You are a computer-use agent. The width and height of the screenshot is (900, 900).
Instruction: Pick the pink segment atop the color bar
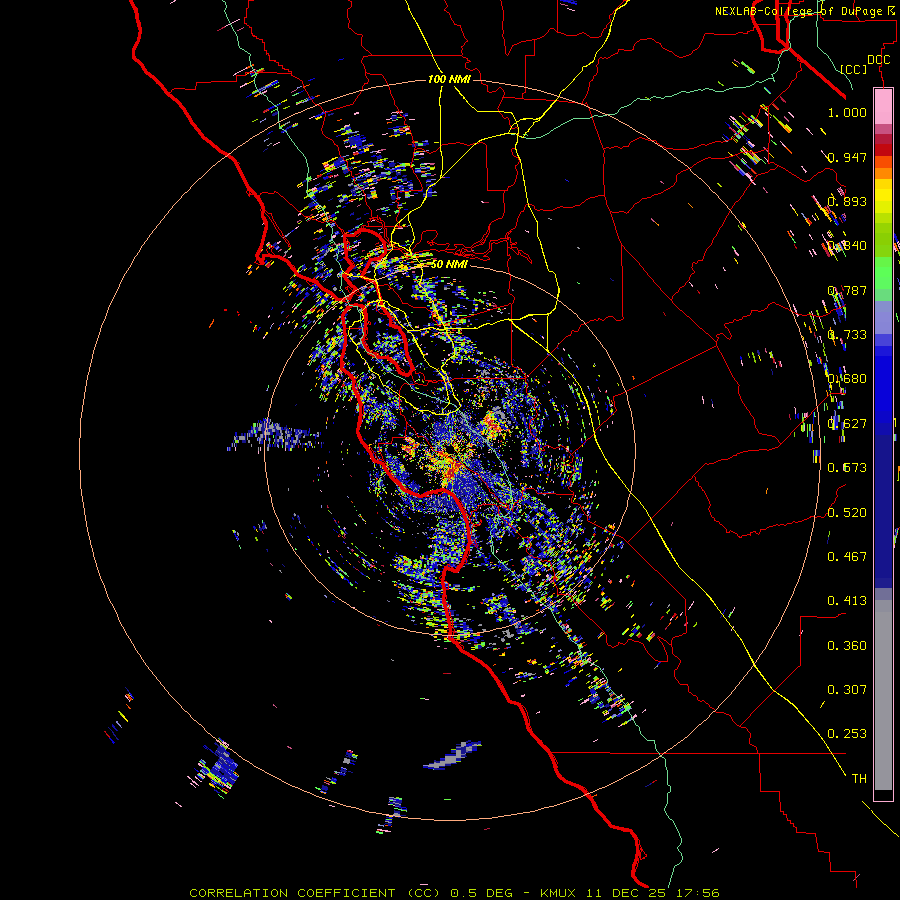click(x=883, y=107)
